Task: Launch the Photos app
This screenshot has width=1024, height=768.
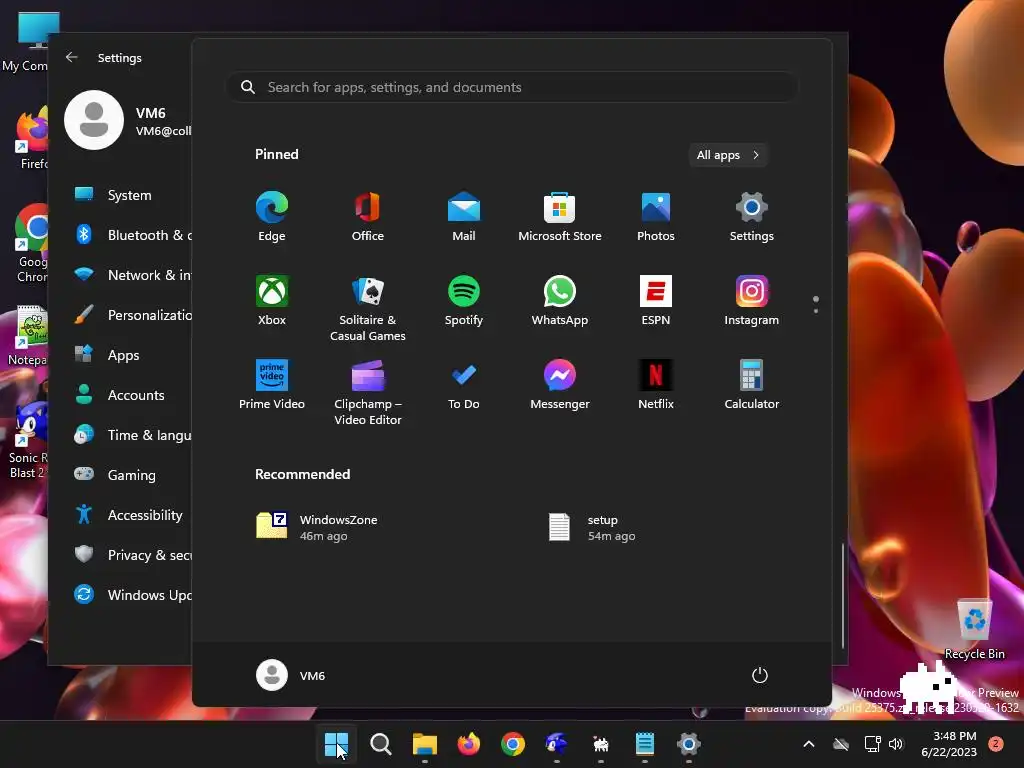Action: pos(656,217)
